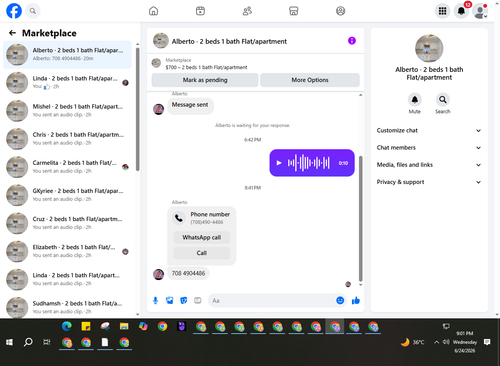Open the Video tab icon in top navigation

pos(200,11)
